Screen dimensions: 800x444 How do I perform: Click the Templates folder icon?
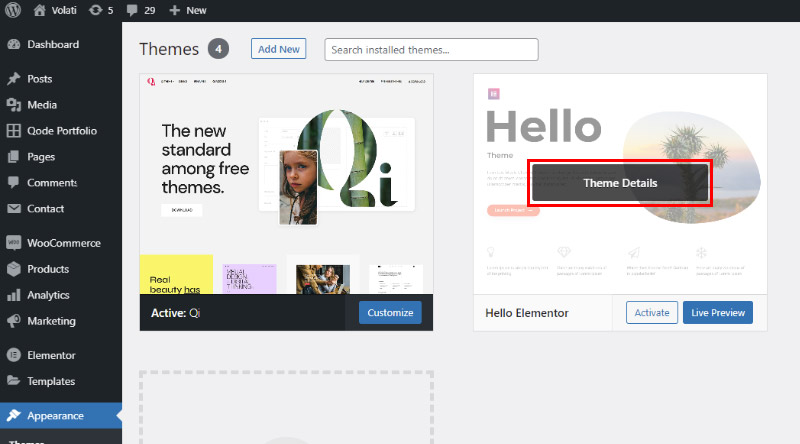[14, 381]
